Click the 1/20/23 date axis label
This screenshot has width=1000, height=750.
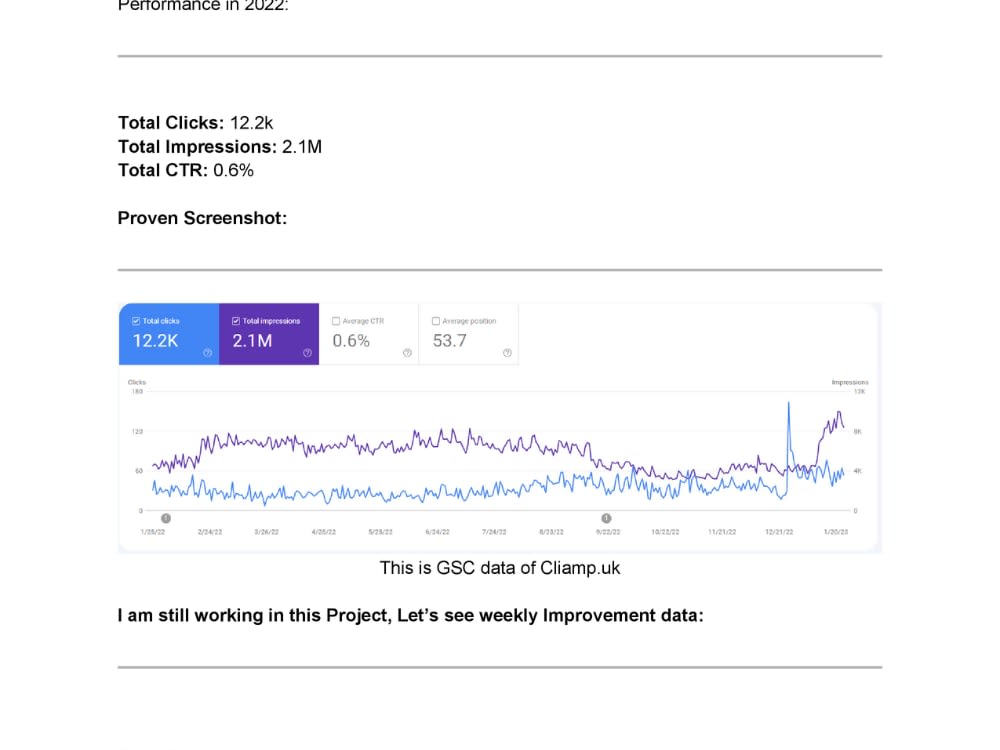[835, 532]
